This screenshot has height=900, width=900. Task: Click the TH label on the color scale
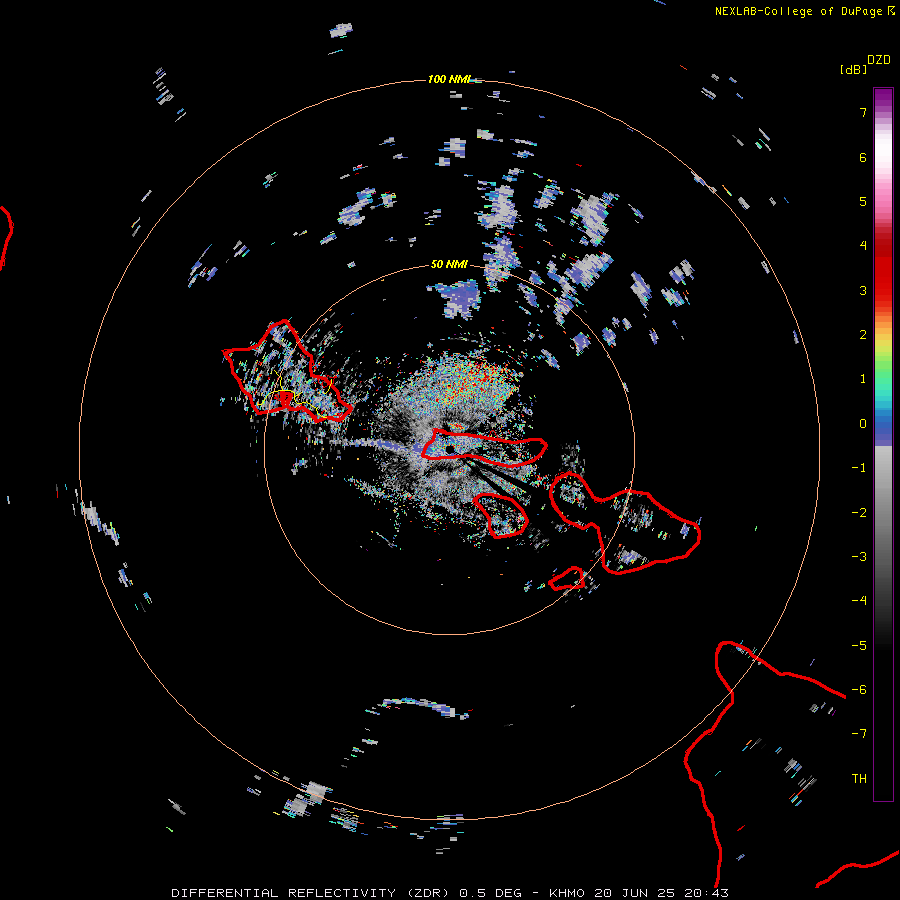[859, 779]
